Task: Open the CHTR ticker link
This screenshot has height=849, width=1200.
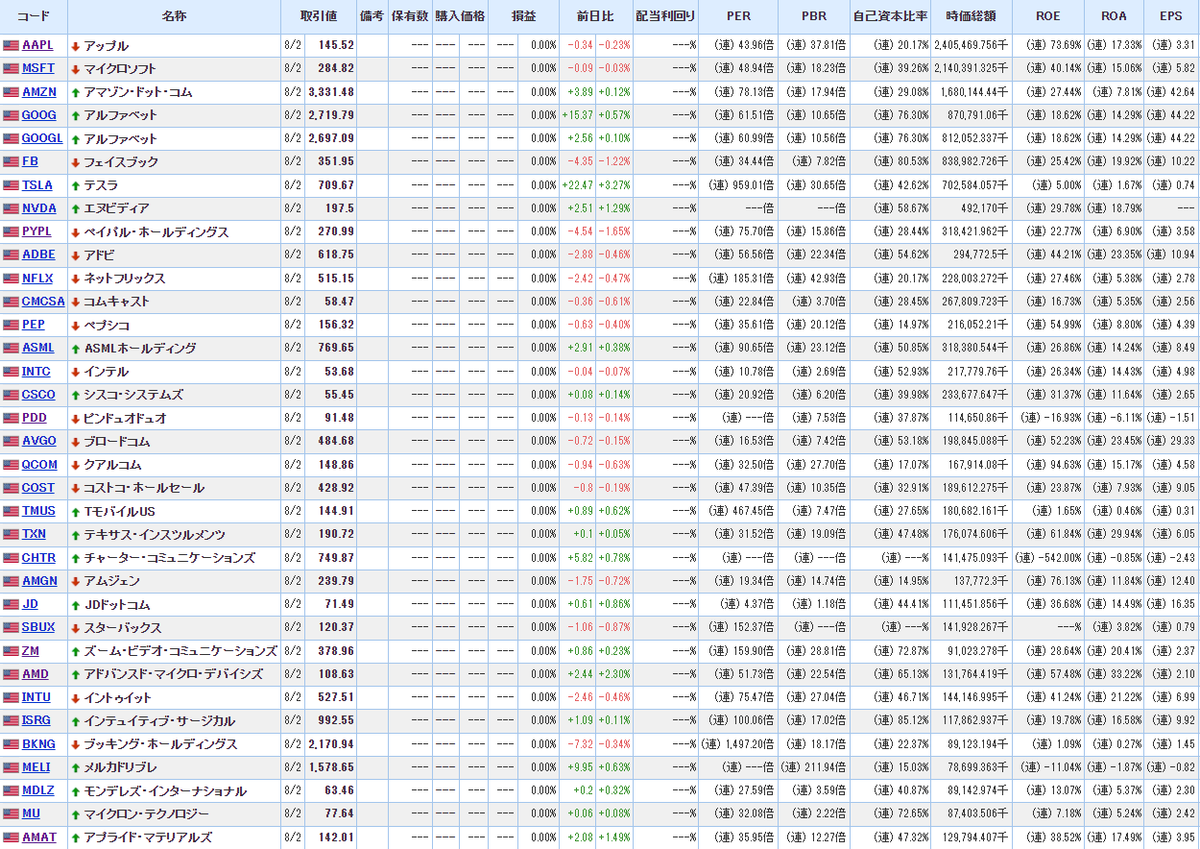Action: tap(39, 558)
